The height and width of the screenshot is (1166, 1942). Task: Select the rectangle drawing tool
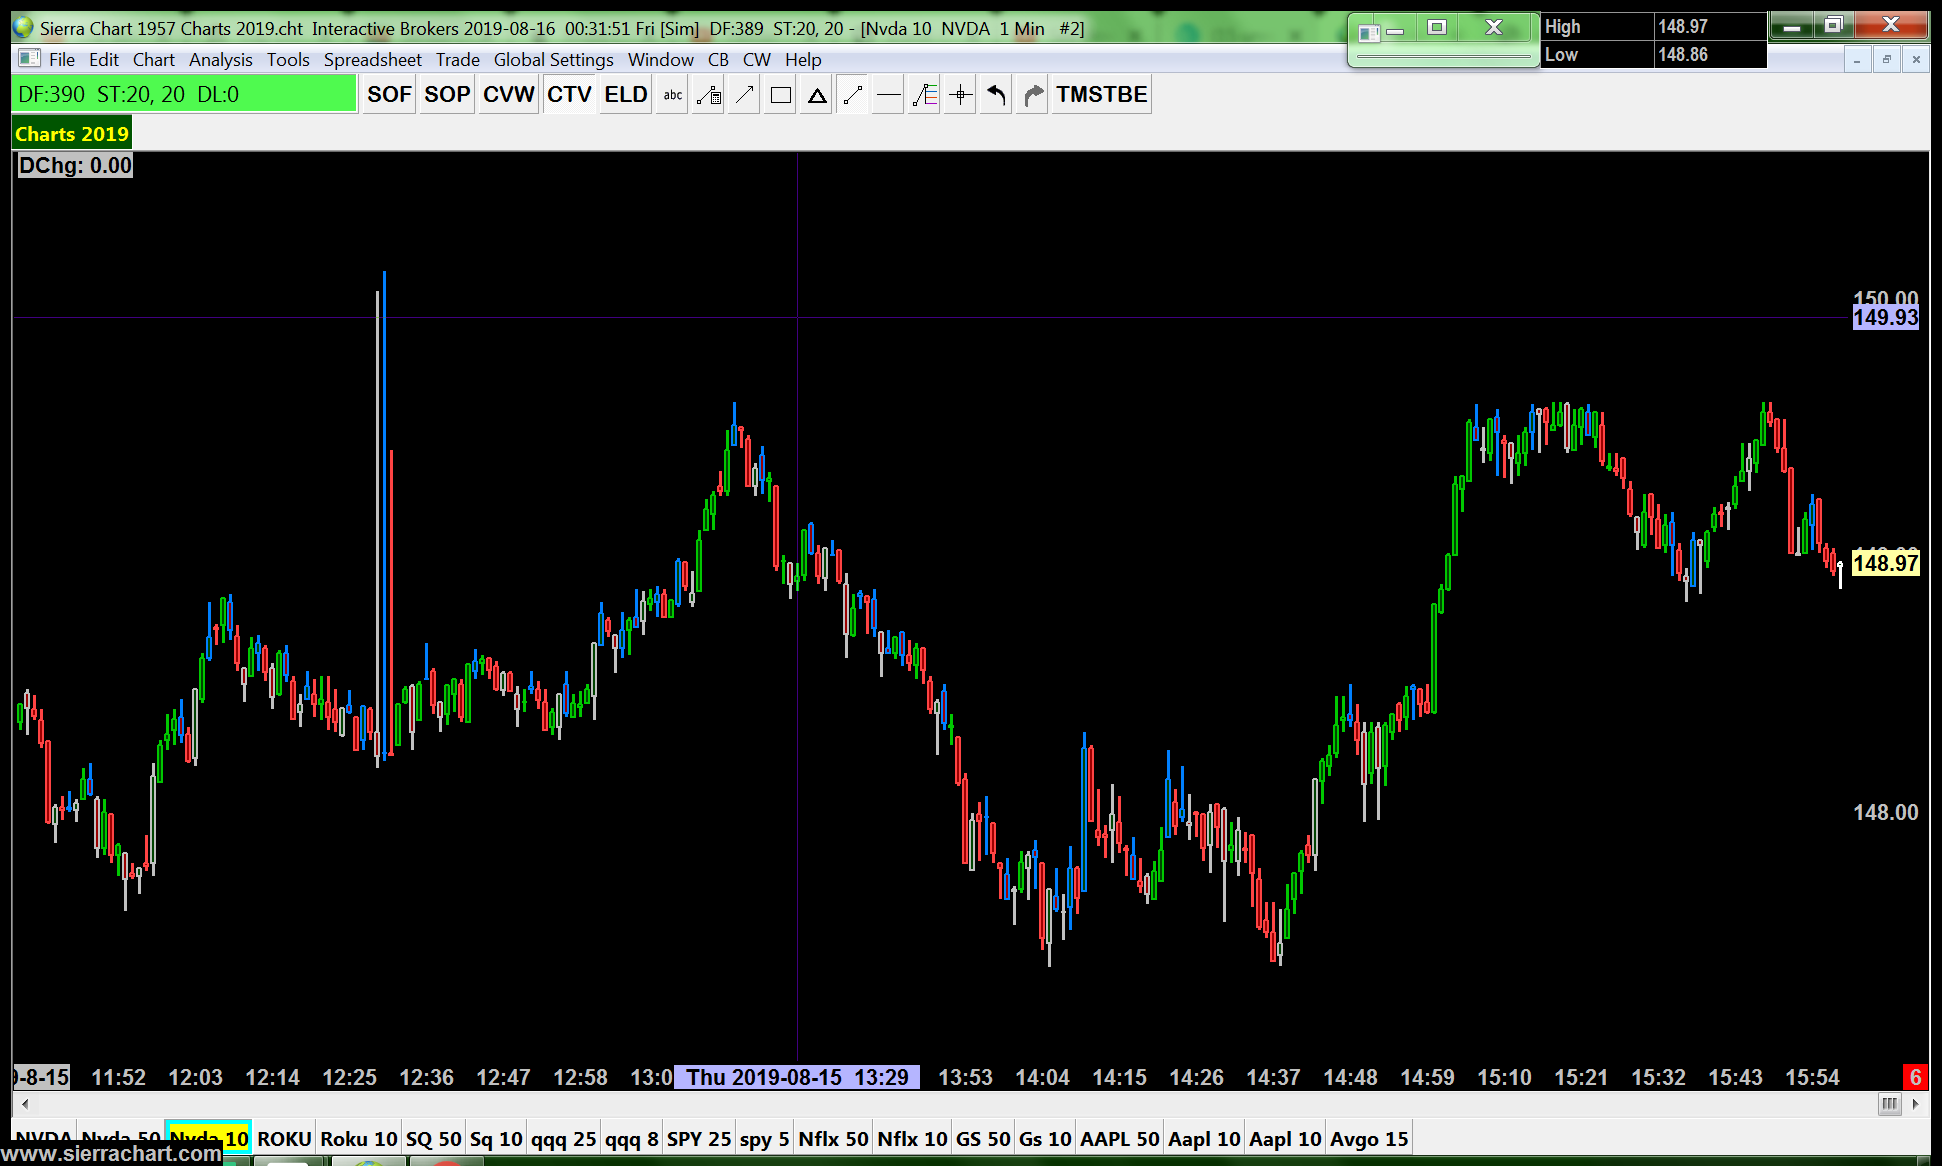781,95
